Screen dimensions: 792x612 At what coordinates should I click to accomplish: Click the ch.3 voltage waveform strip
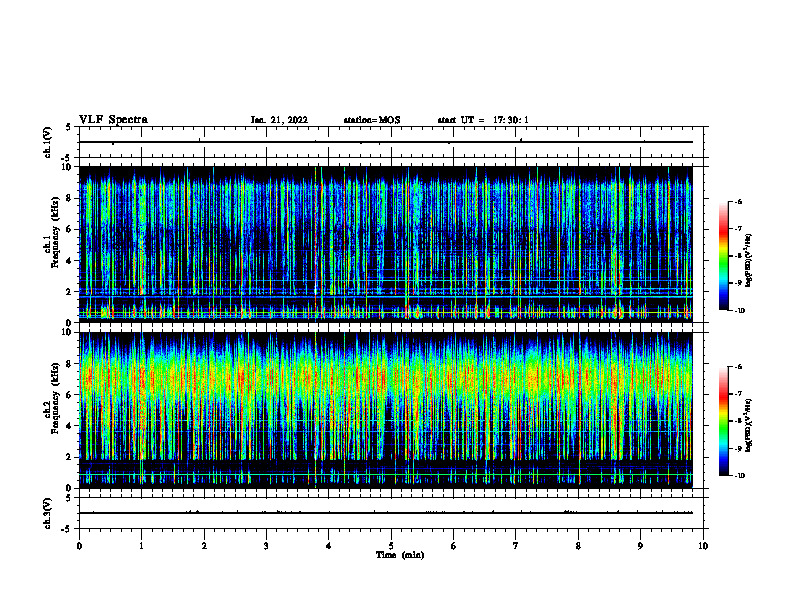pyautogui.click(x=391, y=513)
